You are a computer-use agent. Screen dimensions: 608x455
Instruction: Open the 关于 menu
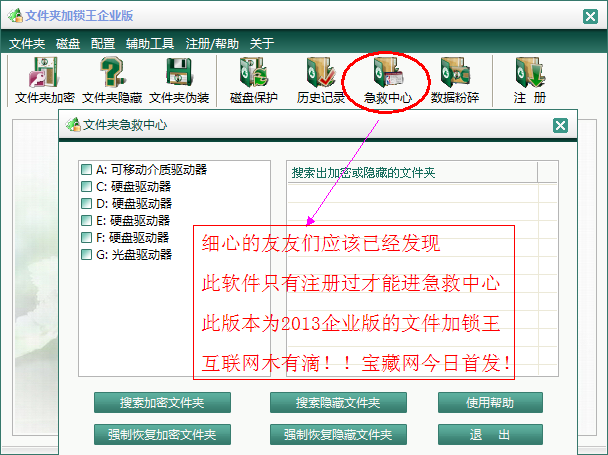262,43
